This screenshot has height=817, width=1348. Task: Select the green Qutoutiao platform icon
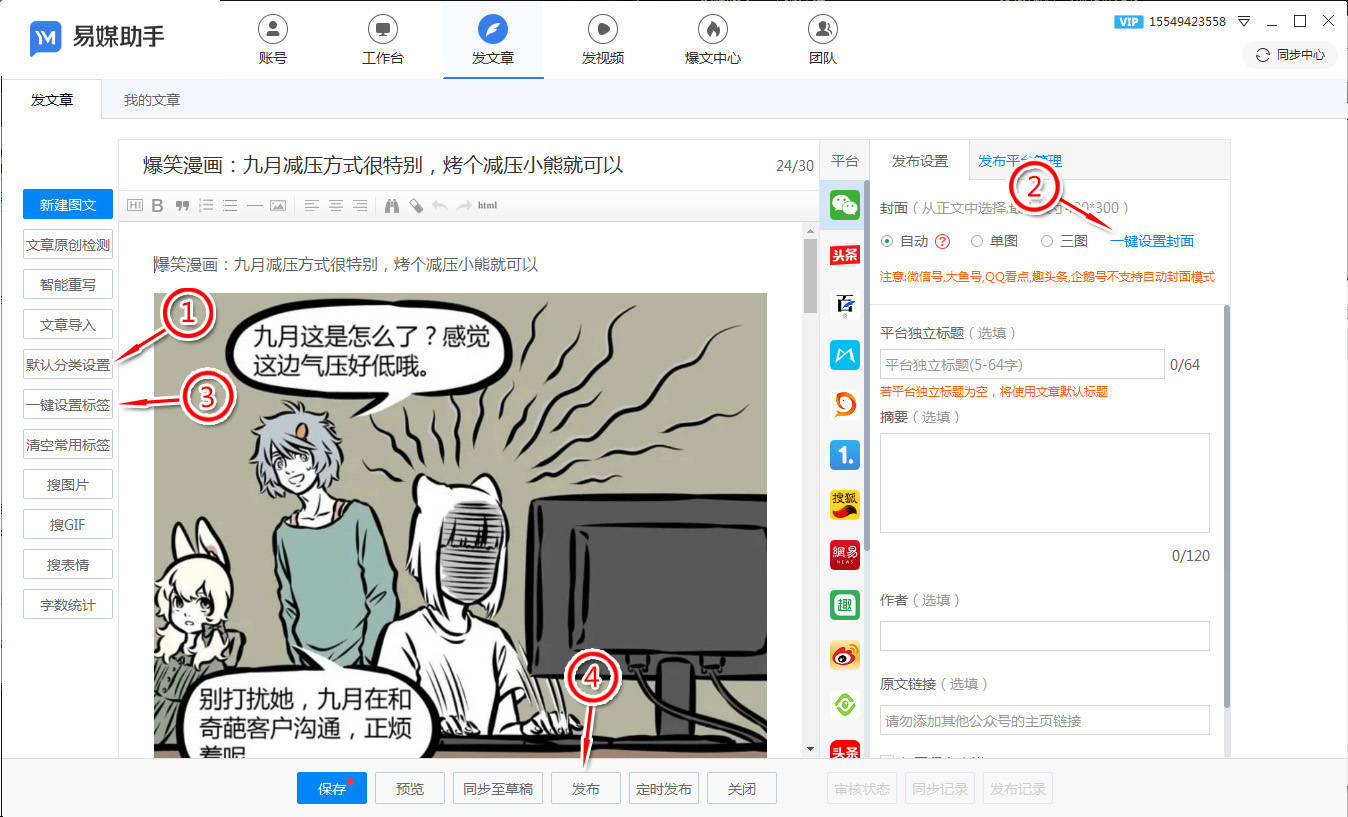click(845, 605)
